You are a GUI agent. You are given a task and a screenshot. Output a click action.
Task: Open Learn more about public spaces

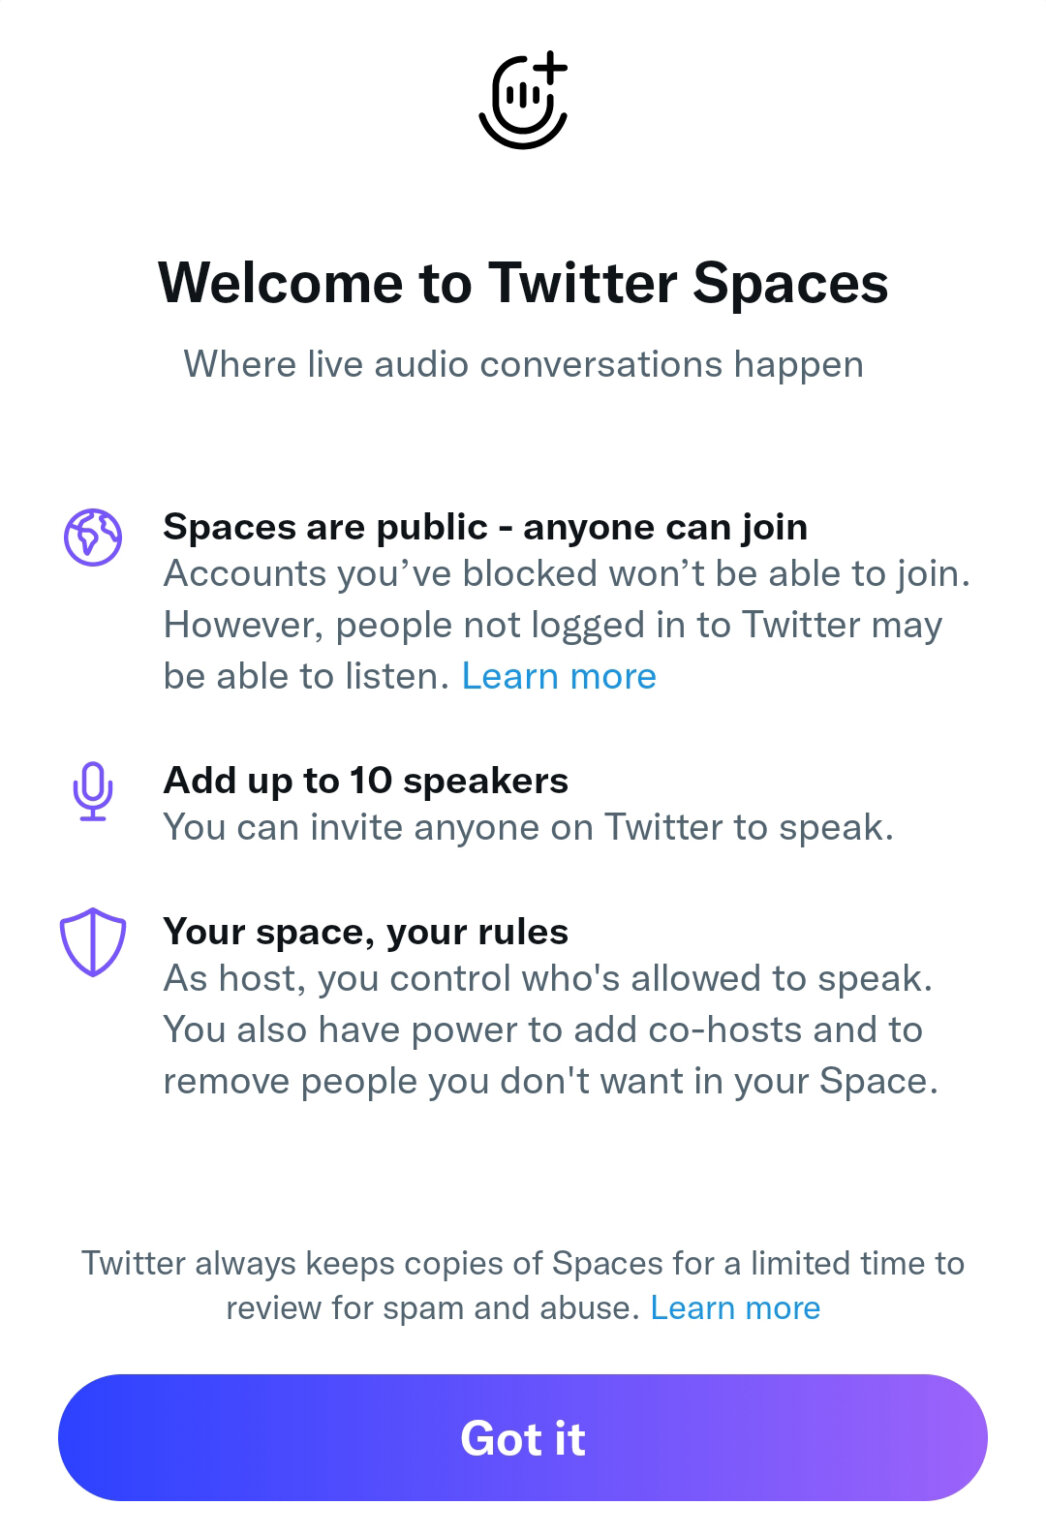[x=559, y=675]
